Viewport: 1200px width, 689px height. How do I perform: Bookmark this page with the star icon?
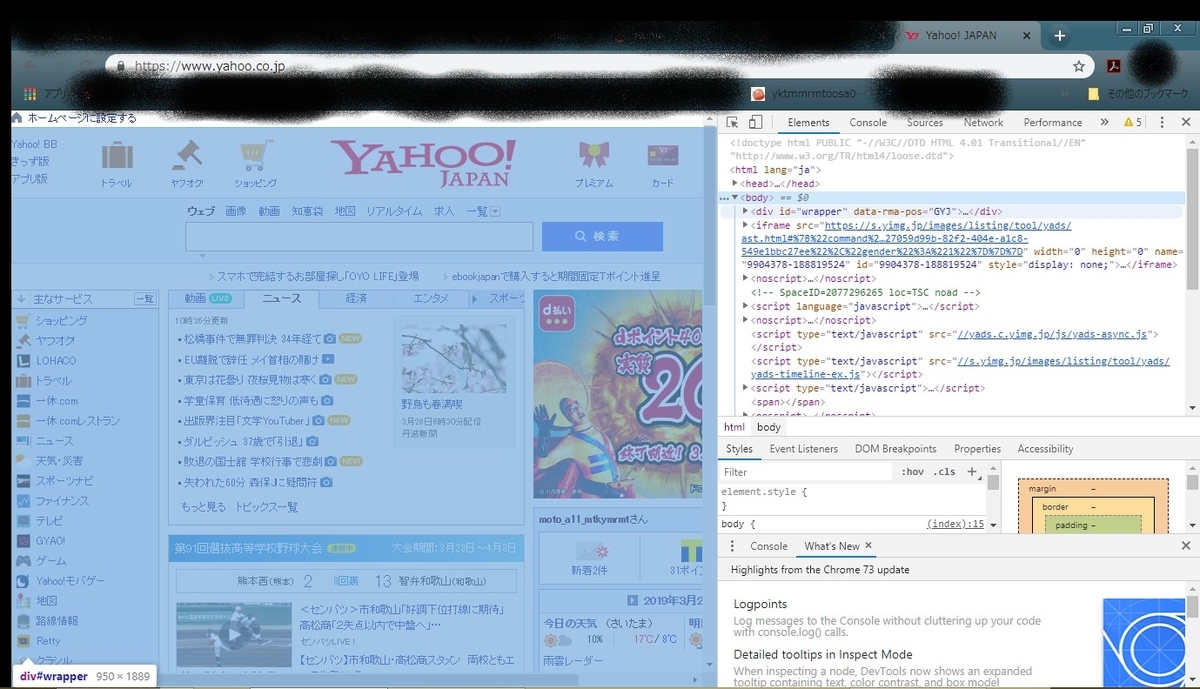point(1079,66)
